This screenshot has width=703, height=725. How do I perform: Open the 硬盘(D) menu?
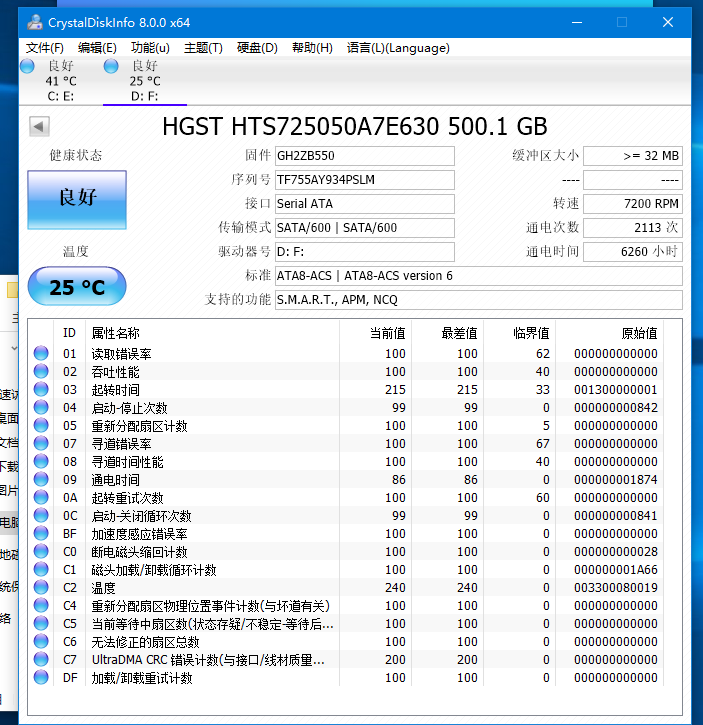tap(257, 48)
